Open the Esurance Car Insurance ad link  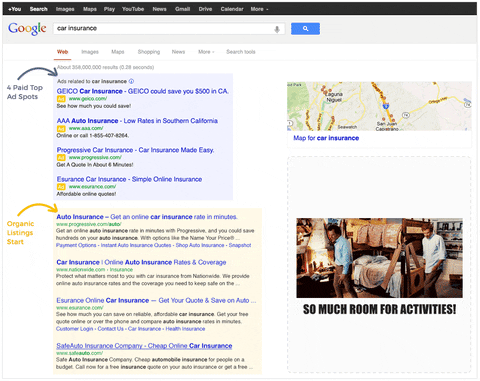click(x=129, y=179)
